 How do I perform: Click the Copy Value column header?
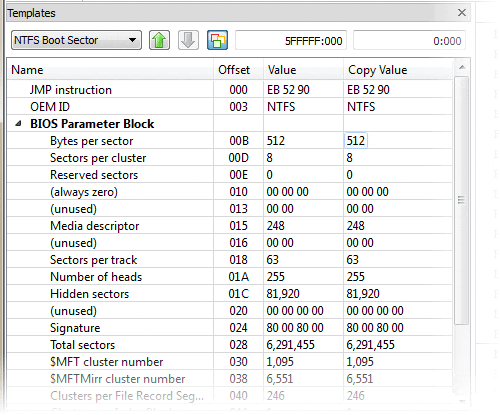[x=398, y=70]
